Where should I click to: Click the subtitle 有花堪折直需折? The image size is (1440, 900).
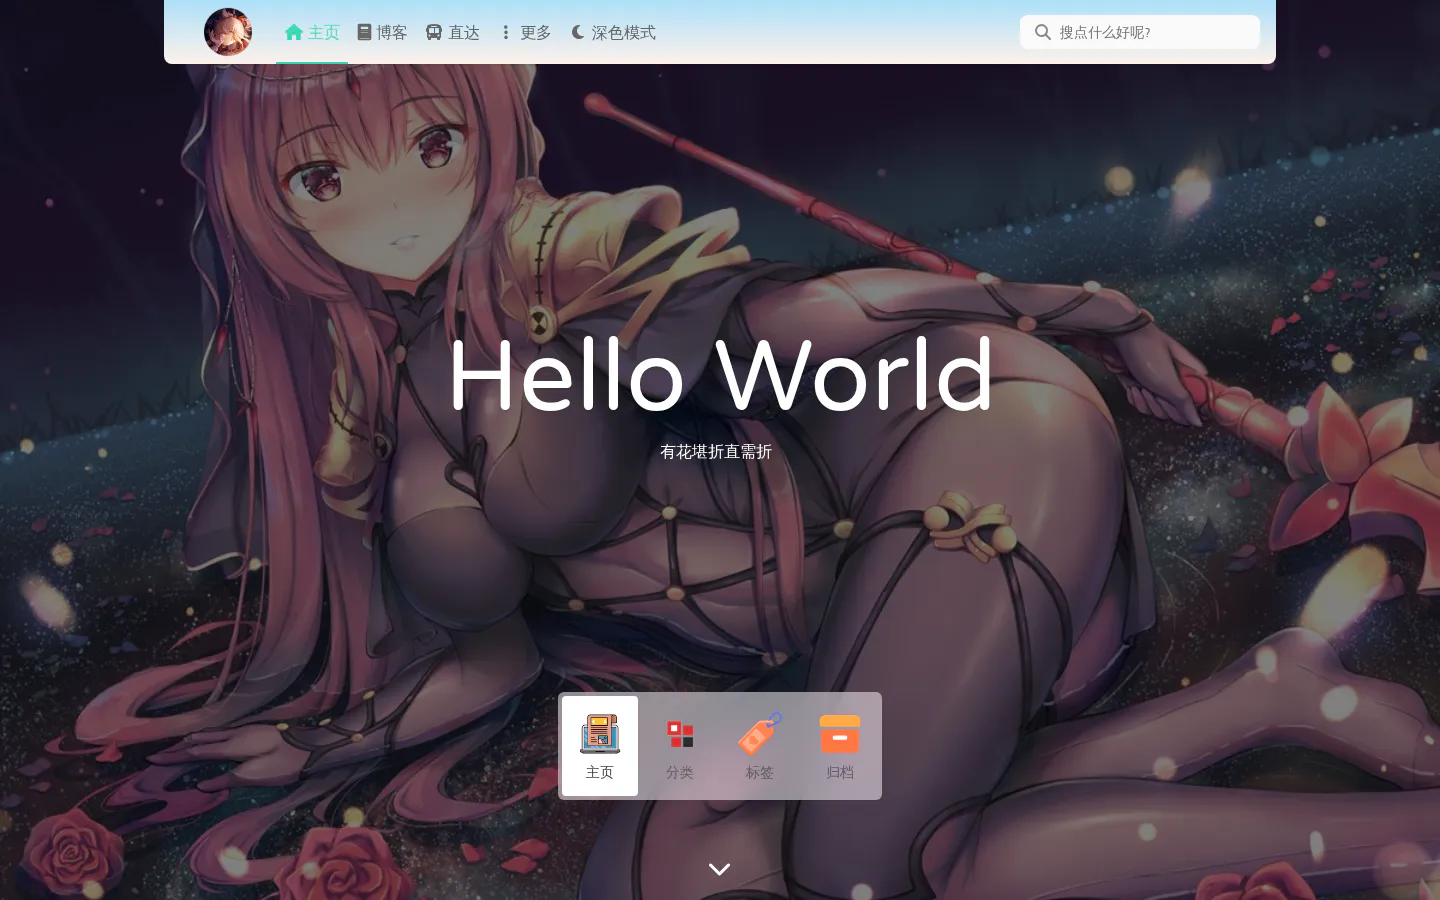click(x=716, y=452)
